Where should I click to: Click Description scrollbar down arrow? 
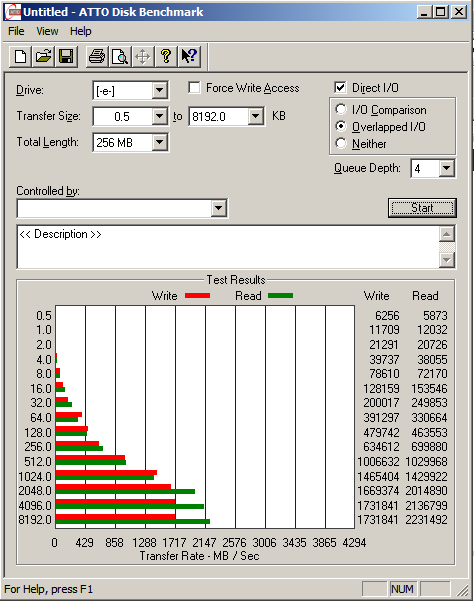447,260
